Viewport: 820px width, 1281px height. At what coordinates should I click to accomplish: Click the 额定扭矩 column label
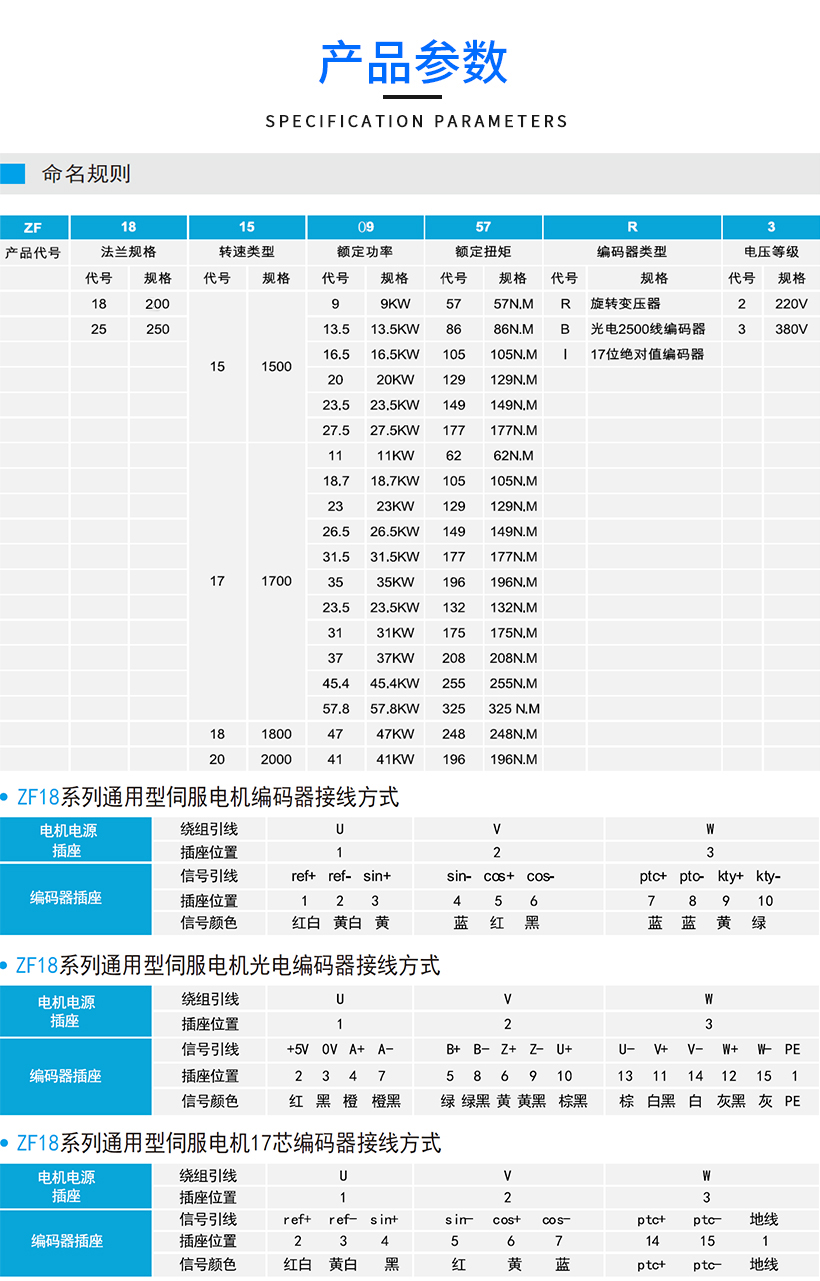[483, 252]
